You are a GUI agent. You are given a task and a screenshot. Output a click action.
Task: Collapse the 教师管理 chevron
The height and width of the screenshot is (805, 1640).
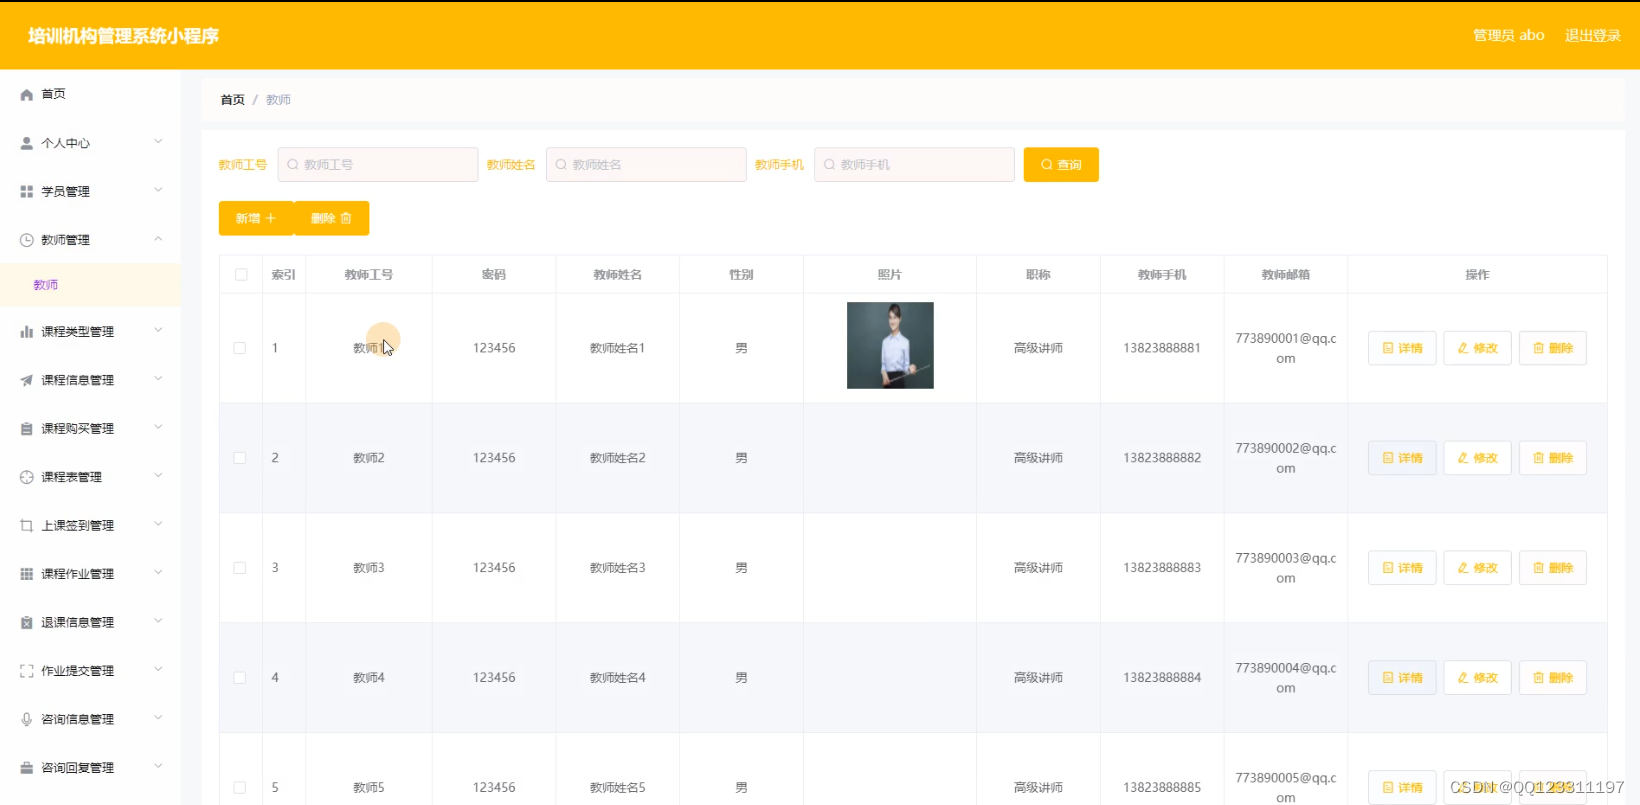pos(158,239)
